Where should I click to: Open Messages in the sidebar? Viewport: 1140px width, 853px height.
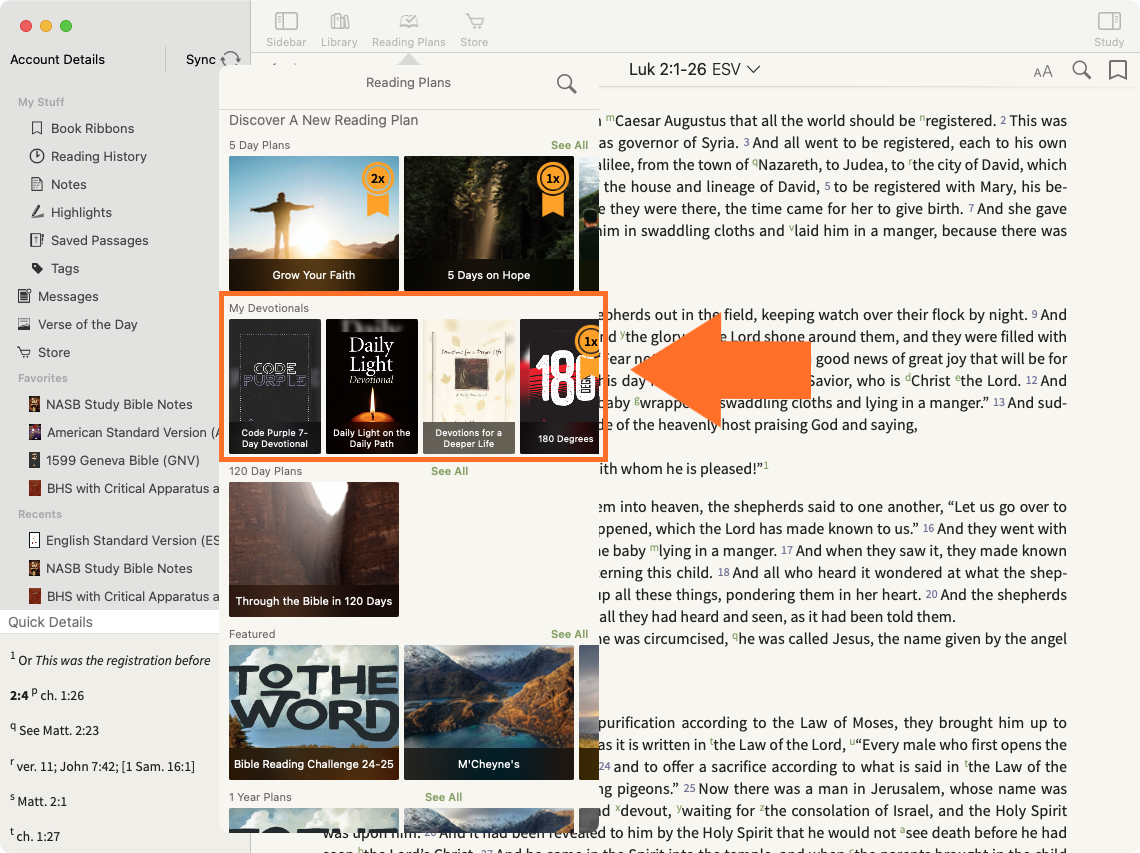tap(68, 297)
